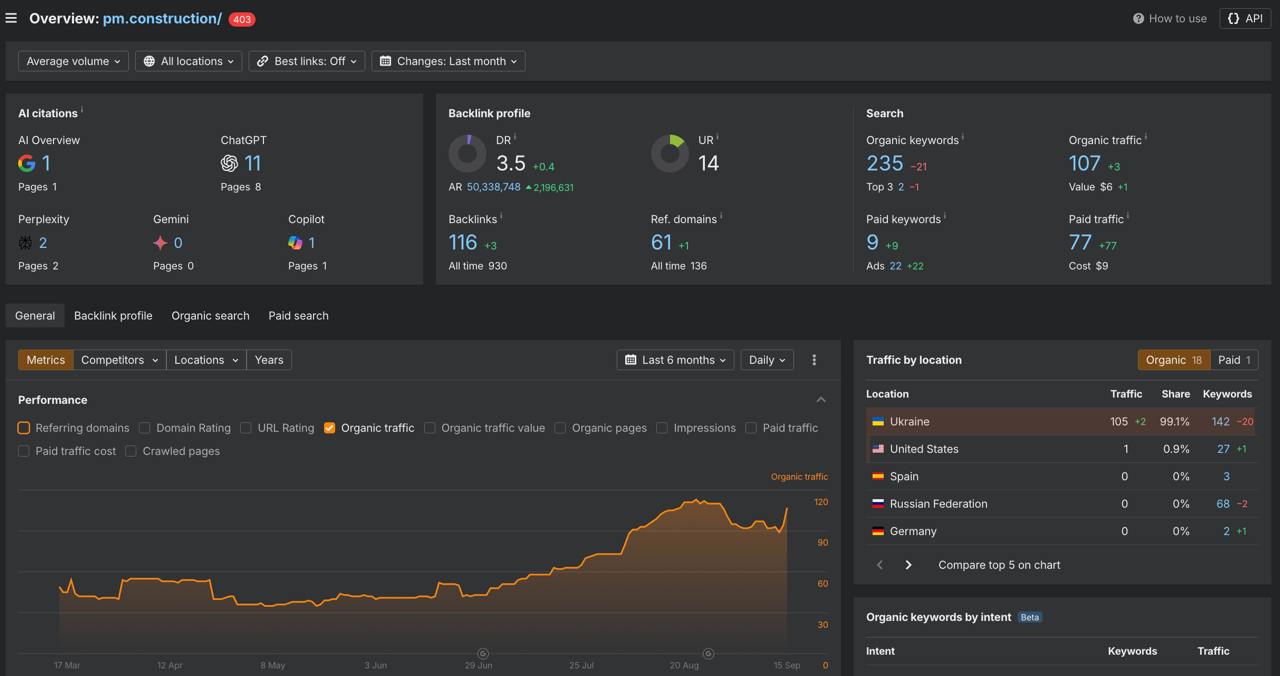Collapse the Performance section chevron
This screenshot has width=1280, height=676.
821,400
